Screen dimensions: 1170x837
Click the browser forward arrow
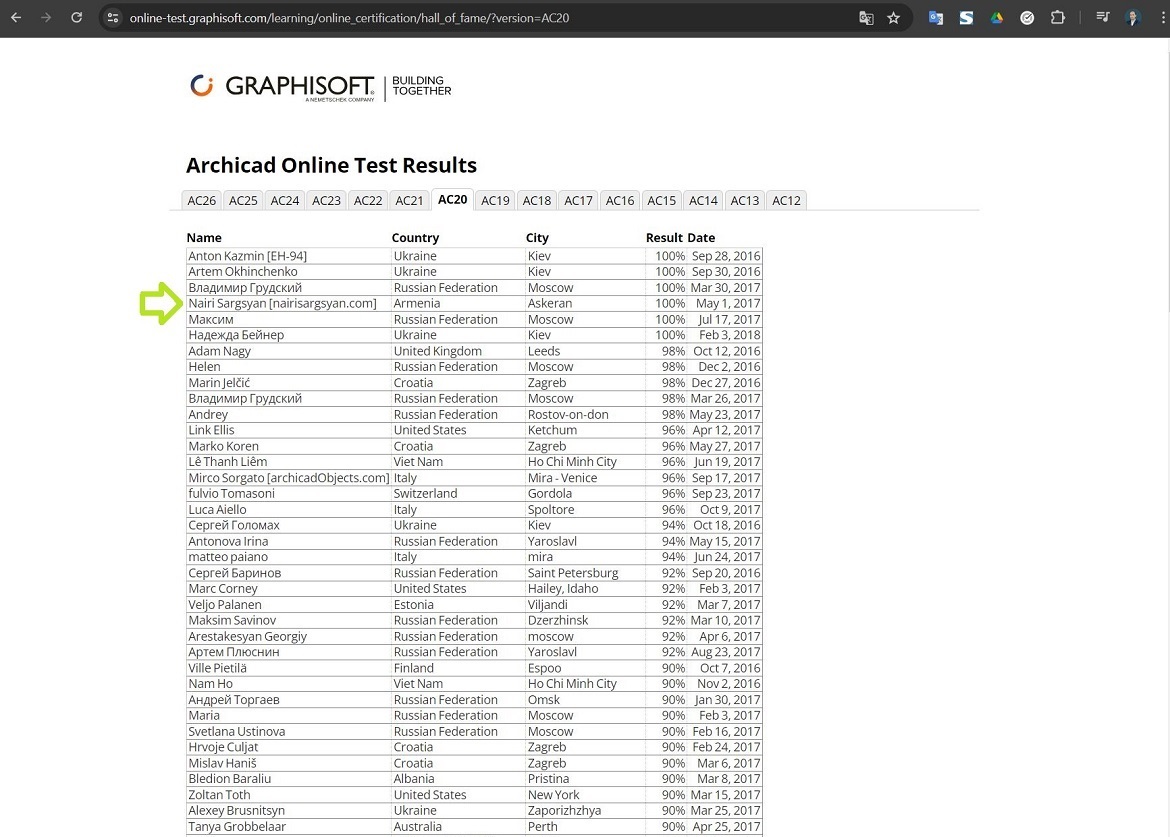[46, 17]
